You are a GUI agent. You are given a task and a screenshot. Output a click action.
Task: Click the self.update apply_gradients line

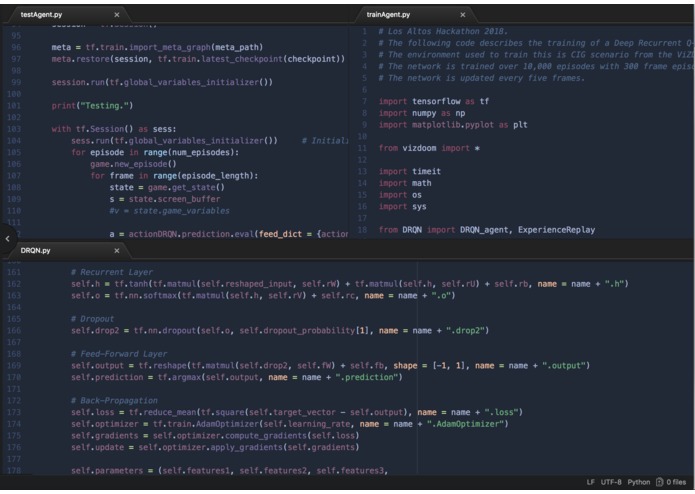[x=215, y=447]
